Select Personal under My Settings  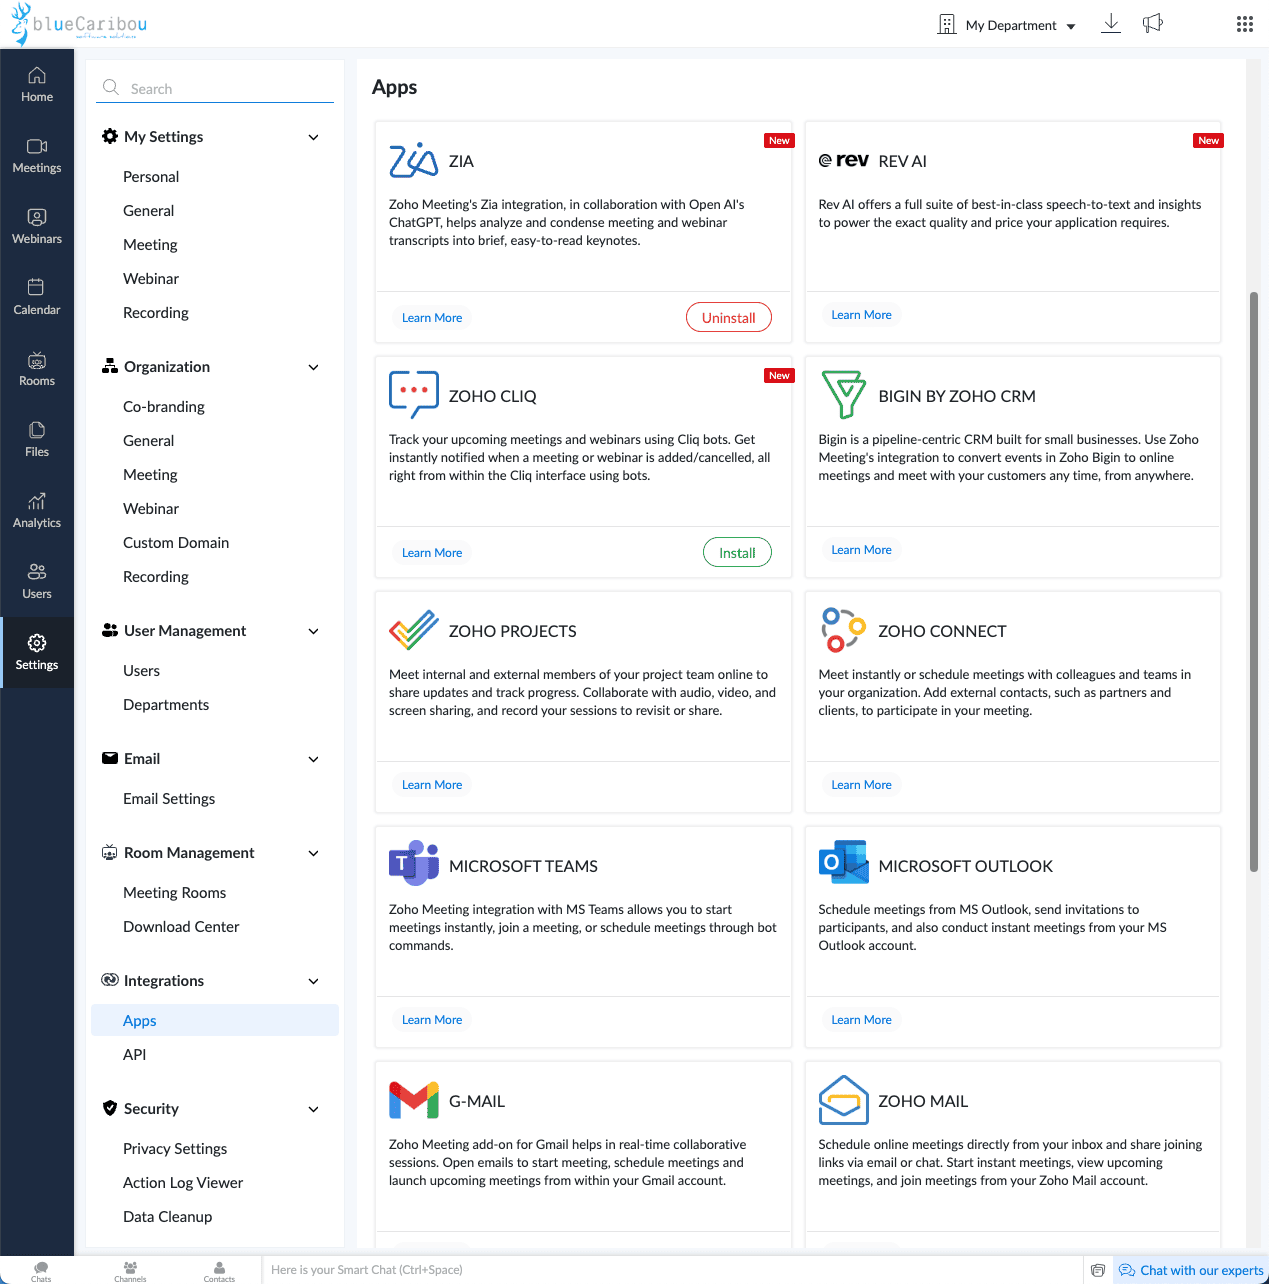[x=151, y=176]
